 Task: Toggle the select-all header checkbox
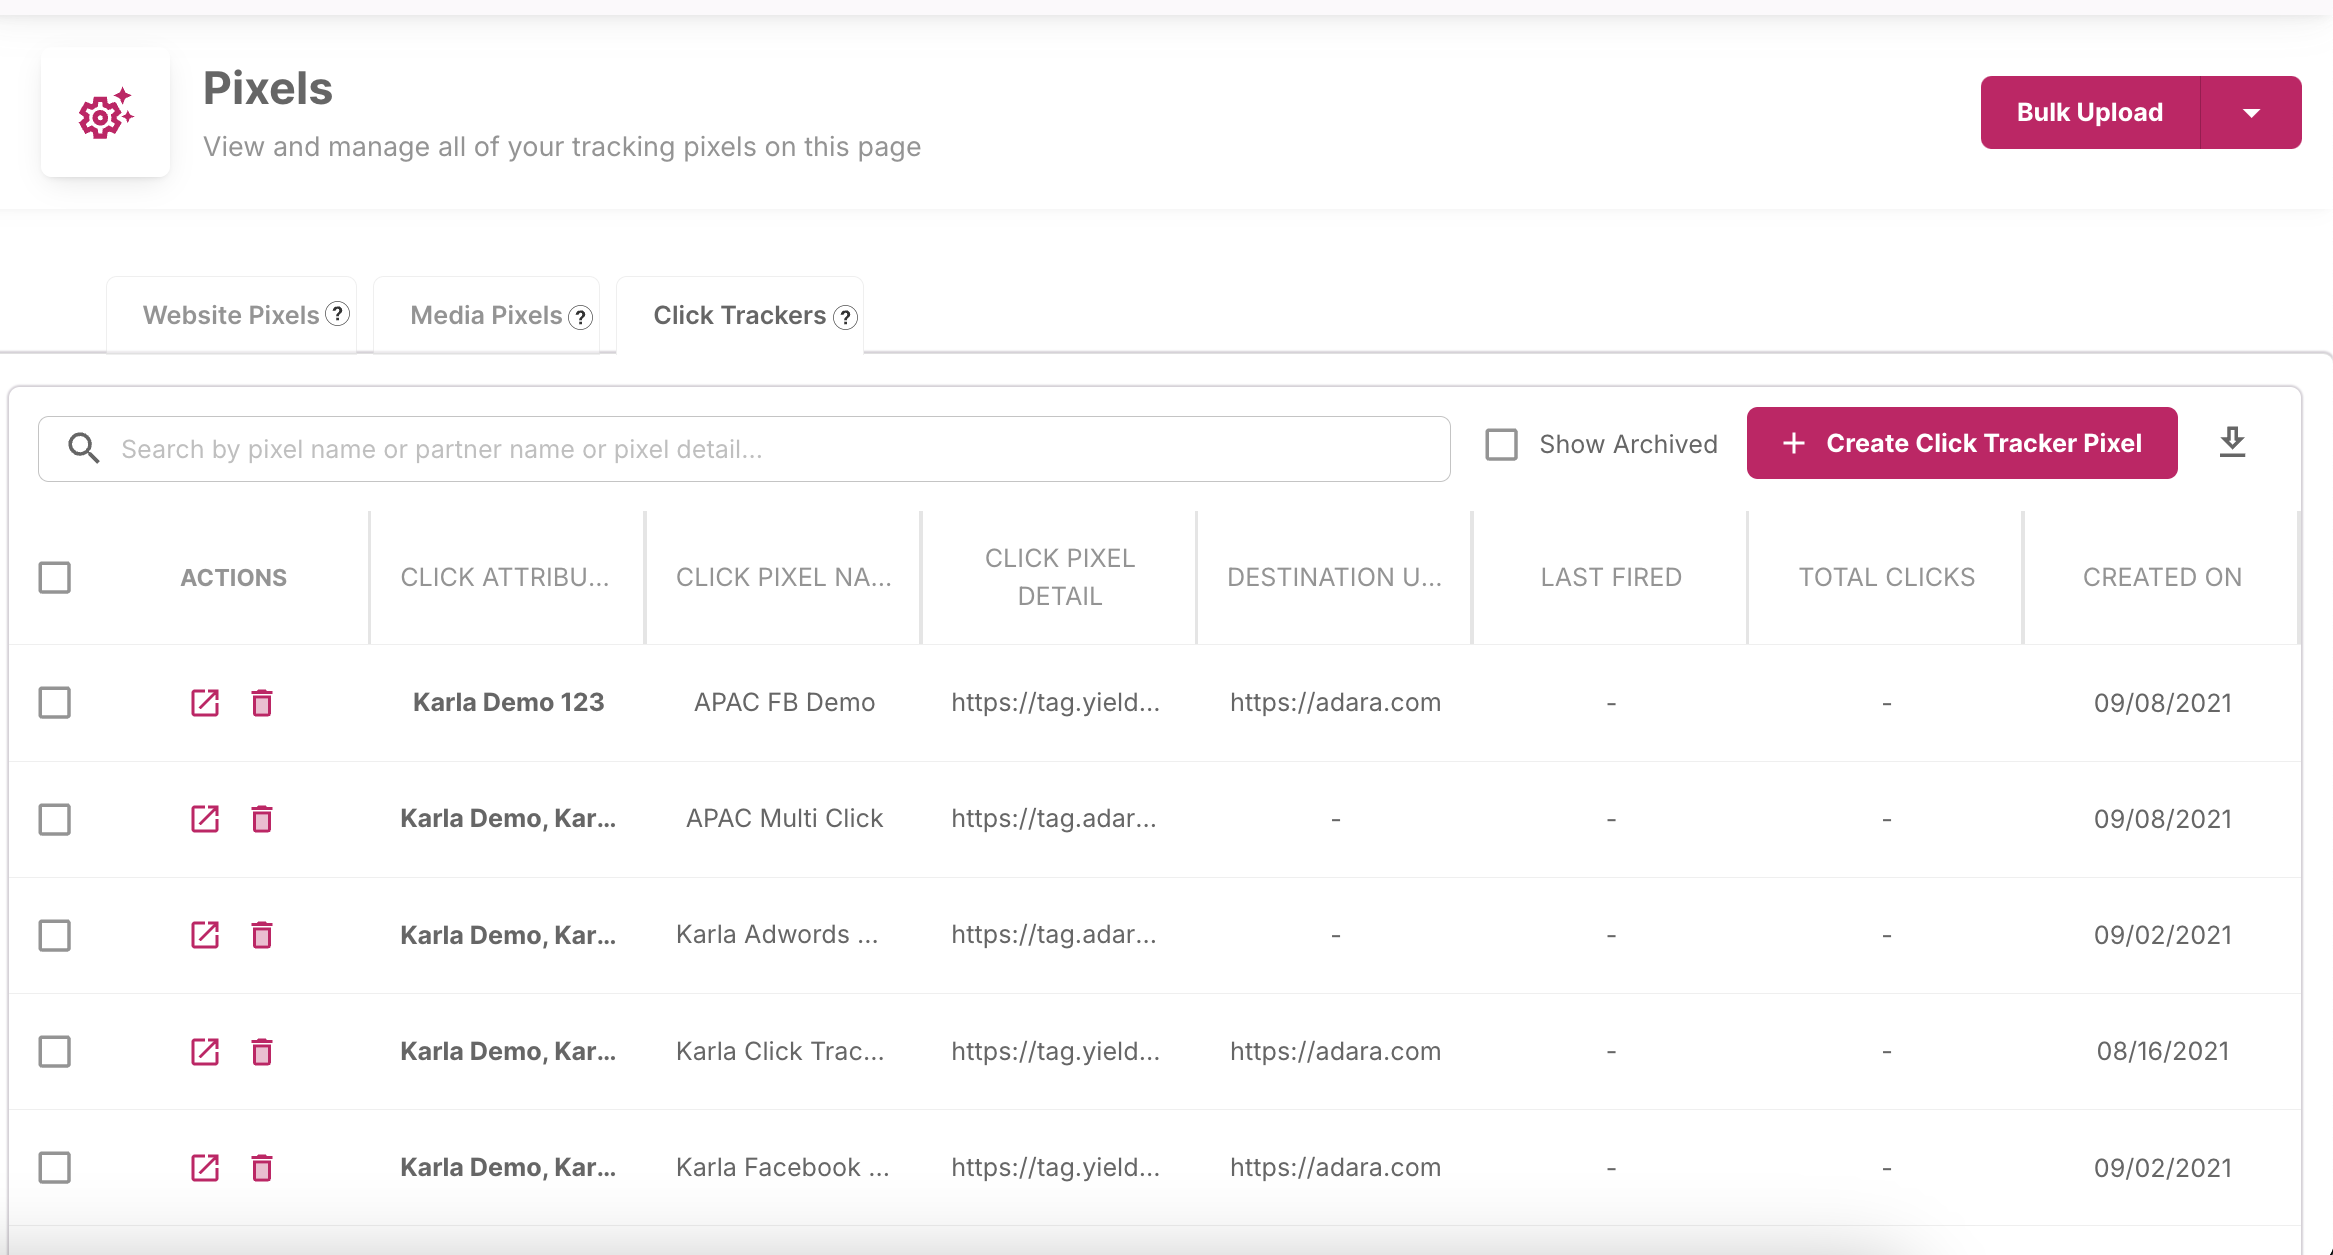[x=55, y=577]
